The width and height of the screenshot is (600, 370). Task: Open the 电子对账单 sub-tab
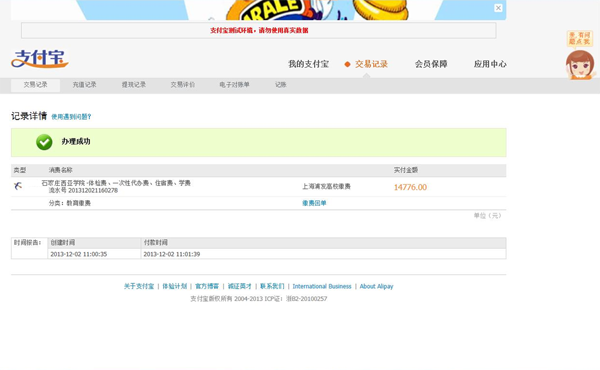(234, 85)
